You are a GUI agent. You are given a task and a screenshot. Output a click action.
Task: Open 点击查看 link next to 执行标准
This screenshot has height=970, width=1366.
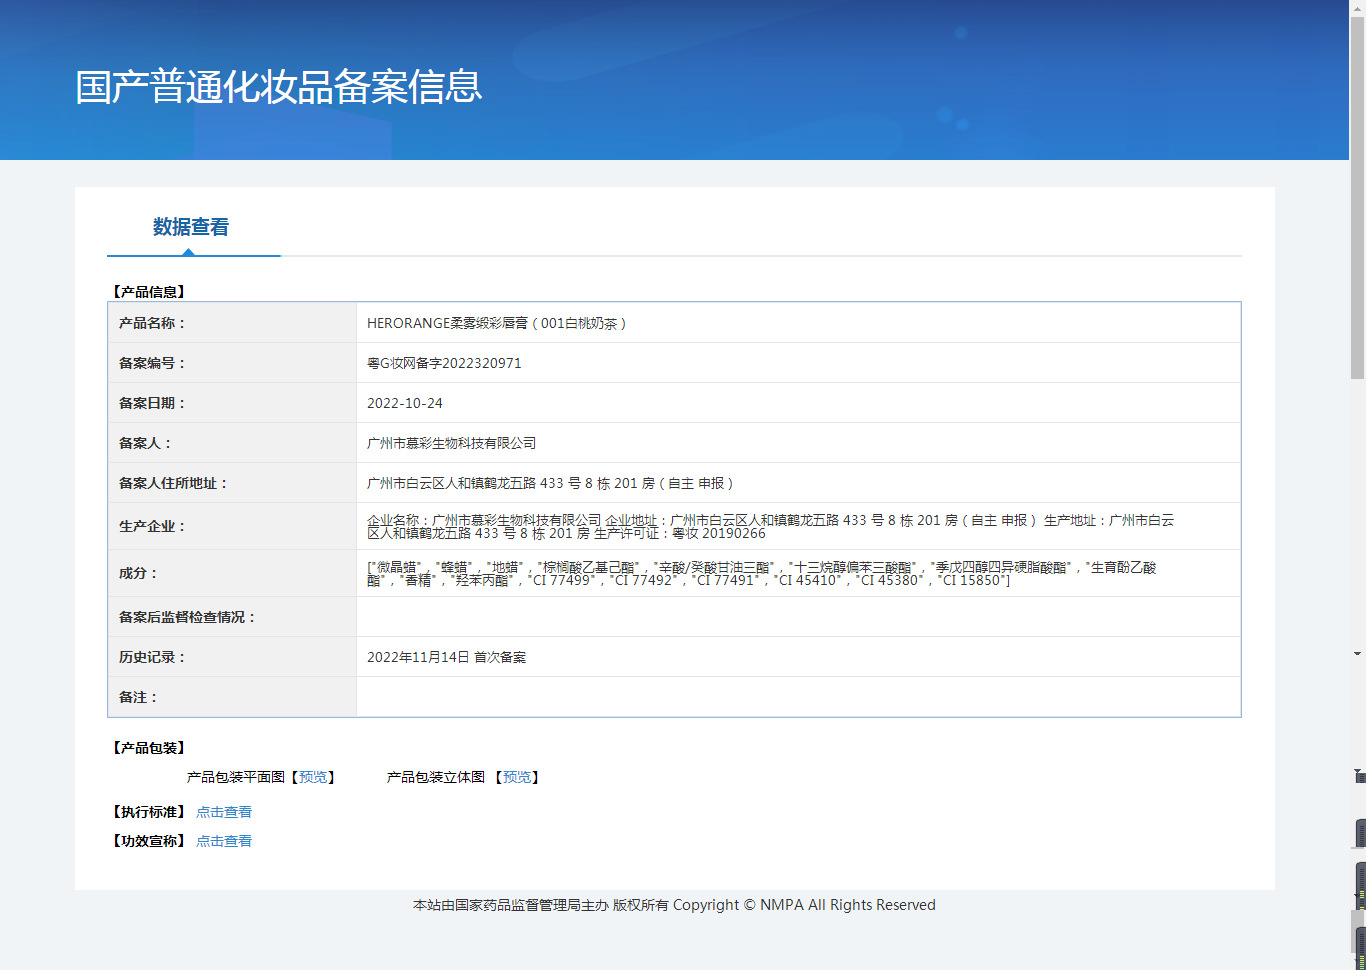pyautogui.click(x=224, y=812)
